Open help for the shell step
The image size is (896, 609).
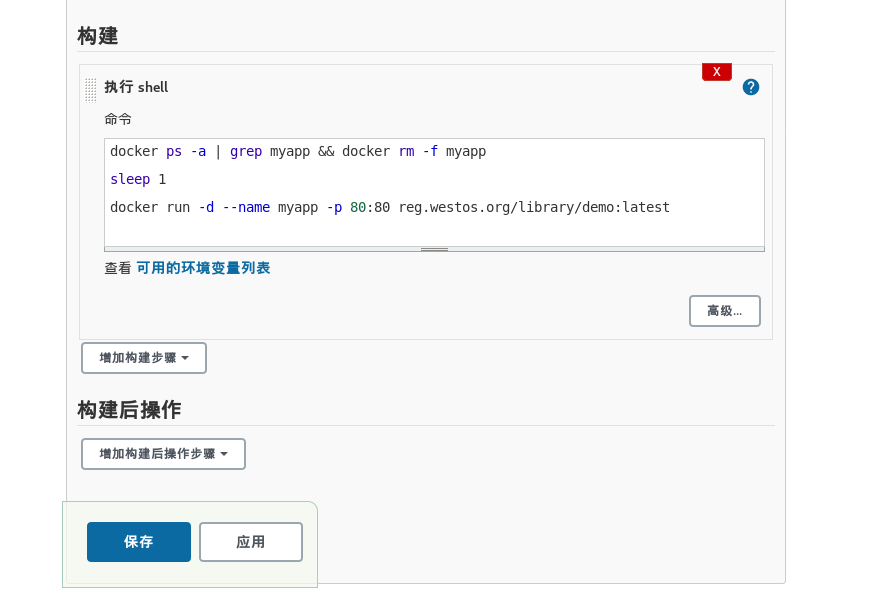751,87
